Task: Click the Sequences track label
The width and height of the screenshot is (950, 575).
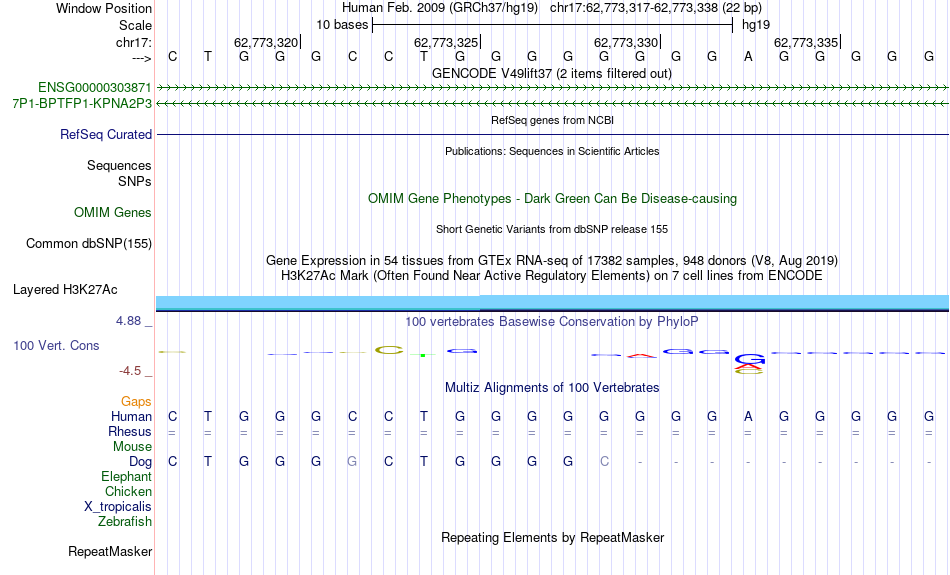Action: pos(119,165)
